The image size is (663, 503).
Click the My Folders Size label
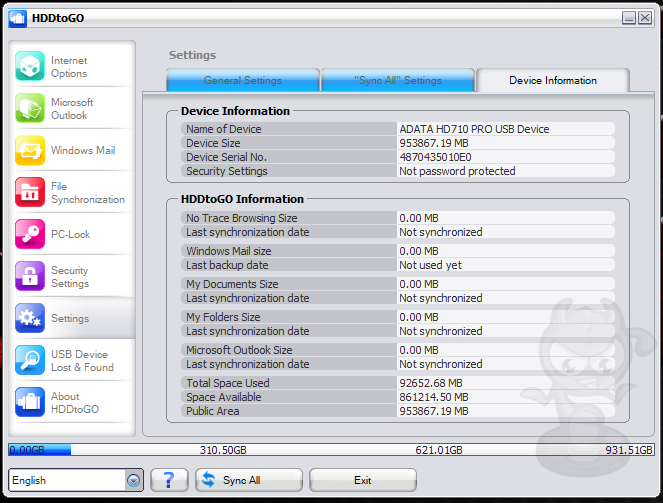pyautogui.click(x=223, y=317)
